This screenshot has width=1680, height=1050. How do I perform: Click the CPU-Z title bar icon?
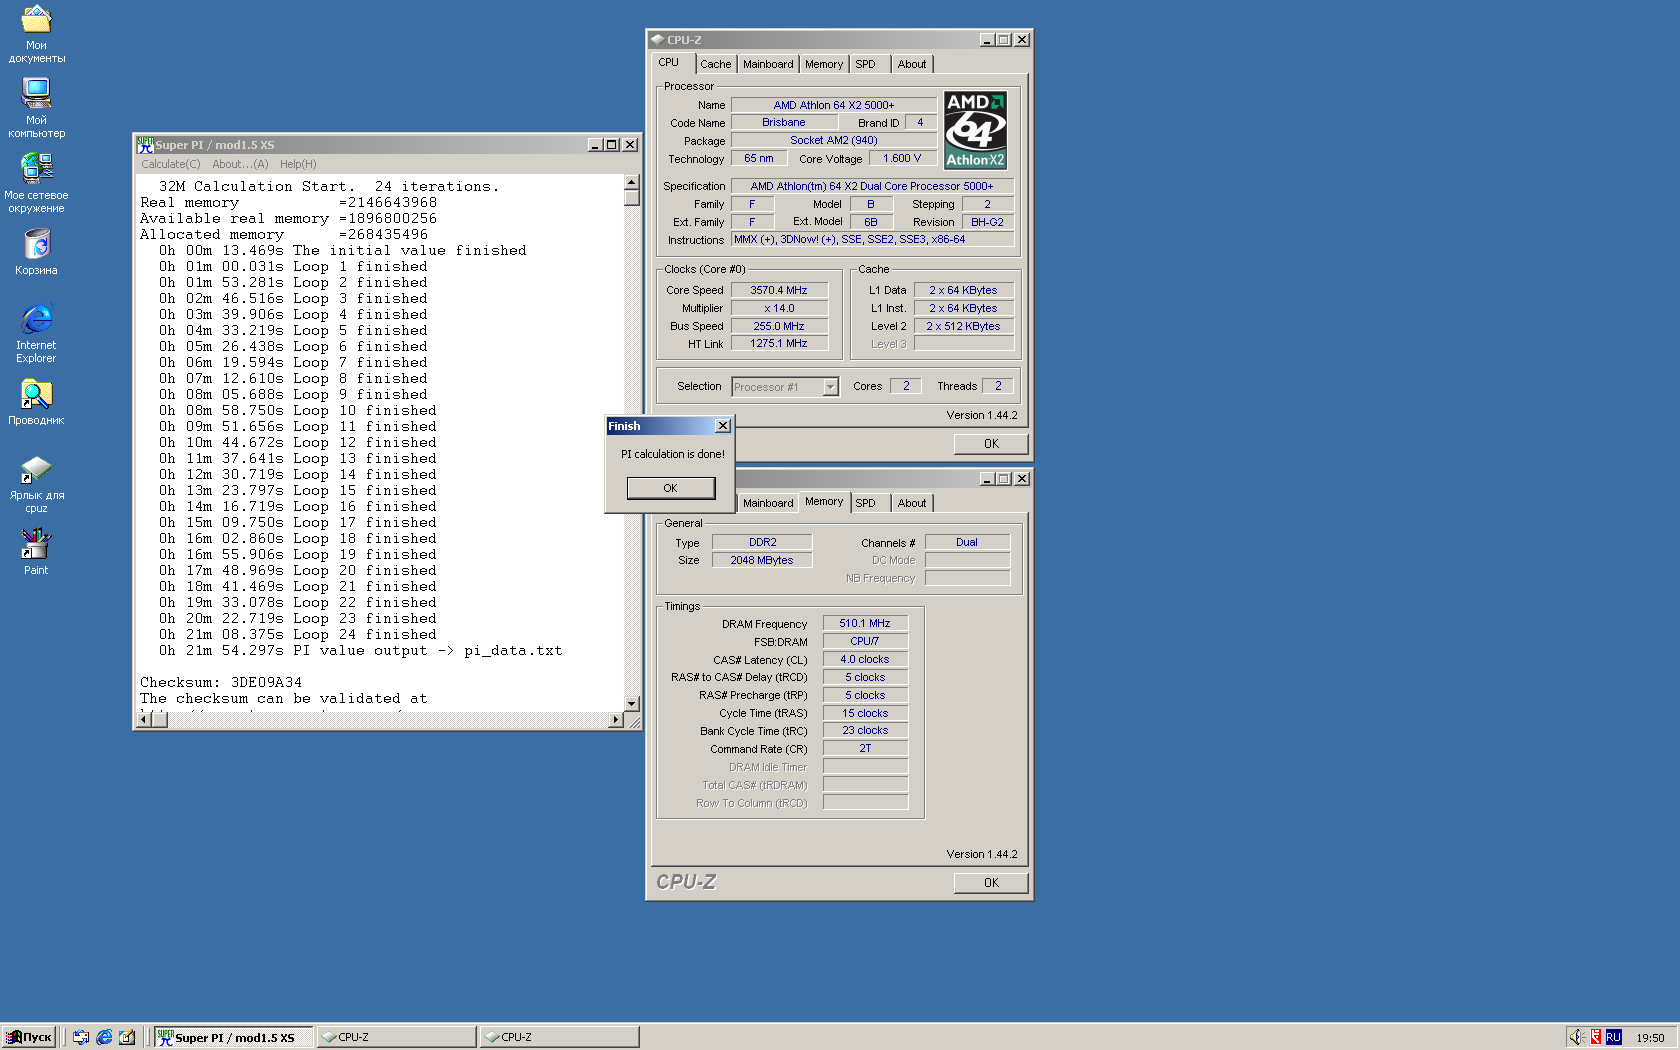[x=657, y=40]
